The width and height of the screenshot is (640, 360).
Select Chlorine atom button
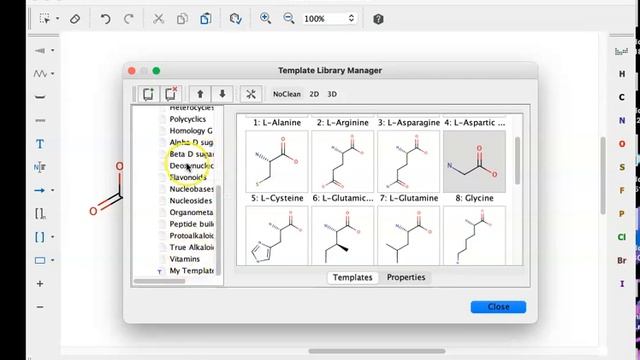tap(622, 237)
